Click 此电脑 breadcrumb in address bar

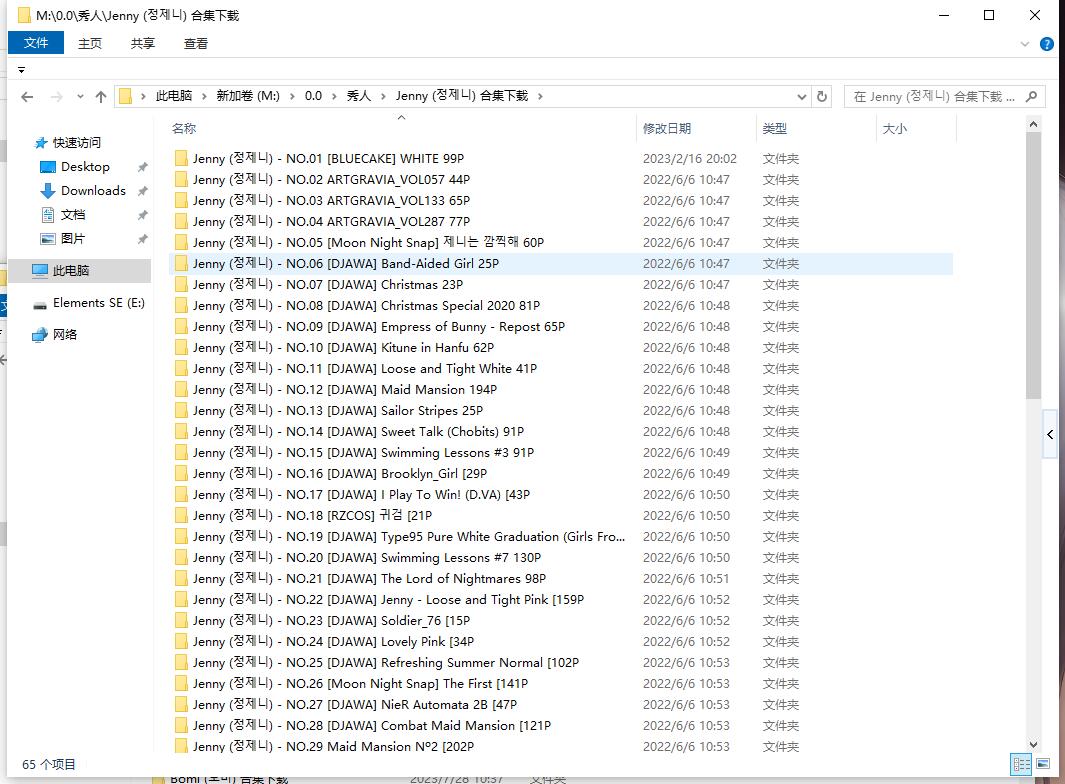coord(174,96)
